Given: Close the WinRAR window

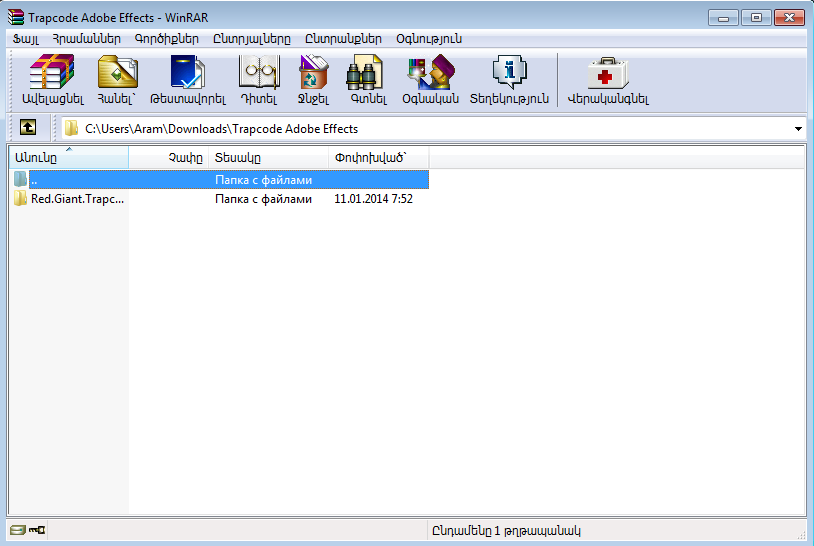Looking at the screenshot, I should 789,18.
